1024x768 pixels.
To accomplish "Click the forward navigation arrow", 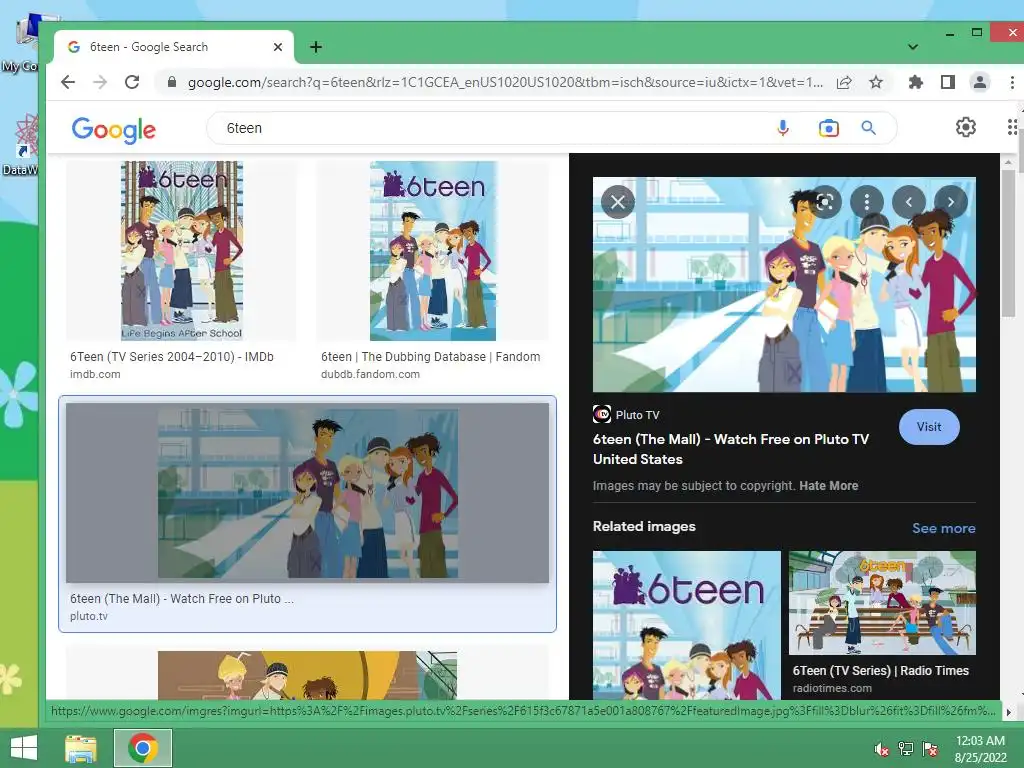I will click(x=100, y=82).
